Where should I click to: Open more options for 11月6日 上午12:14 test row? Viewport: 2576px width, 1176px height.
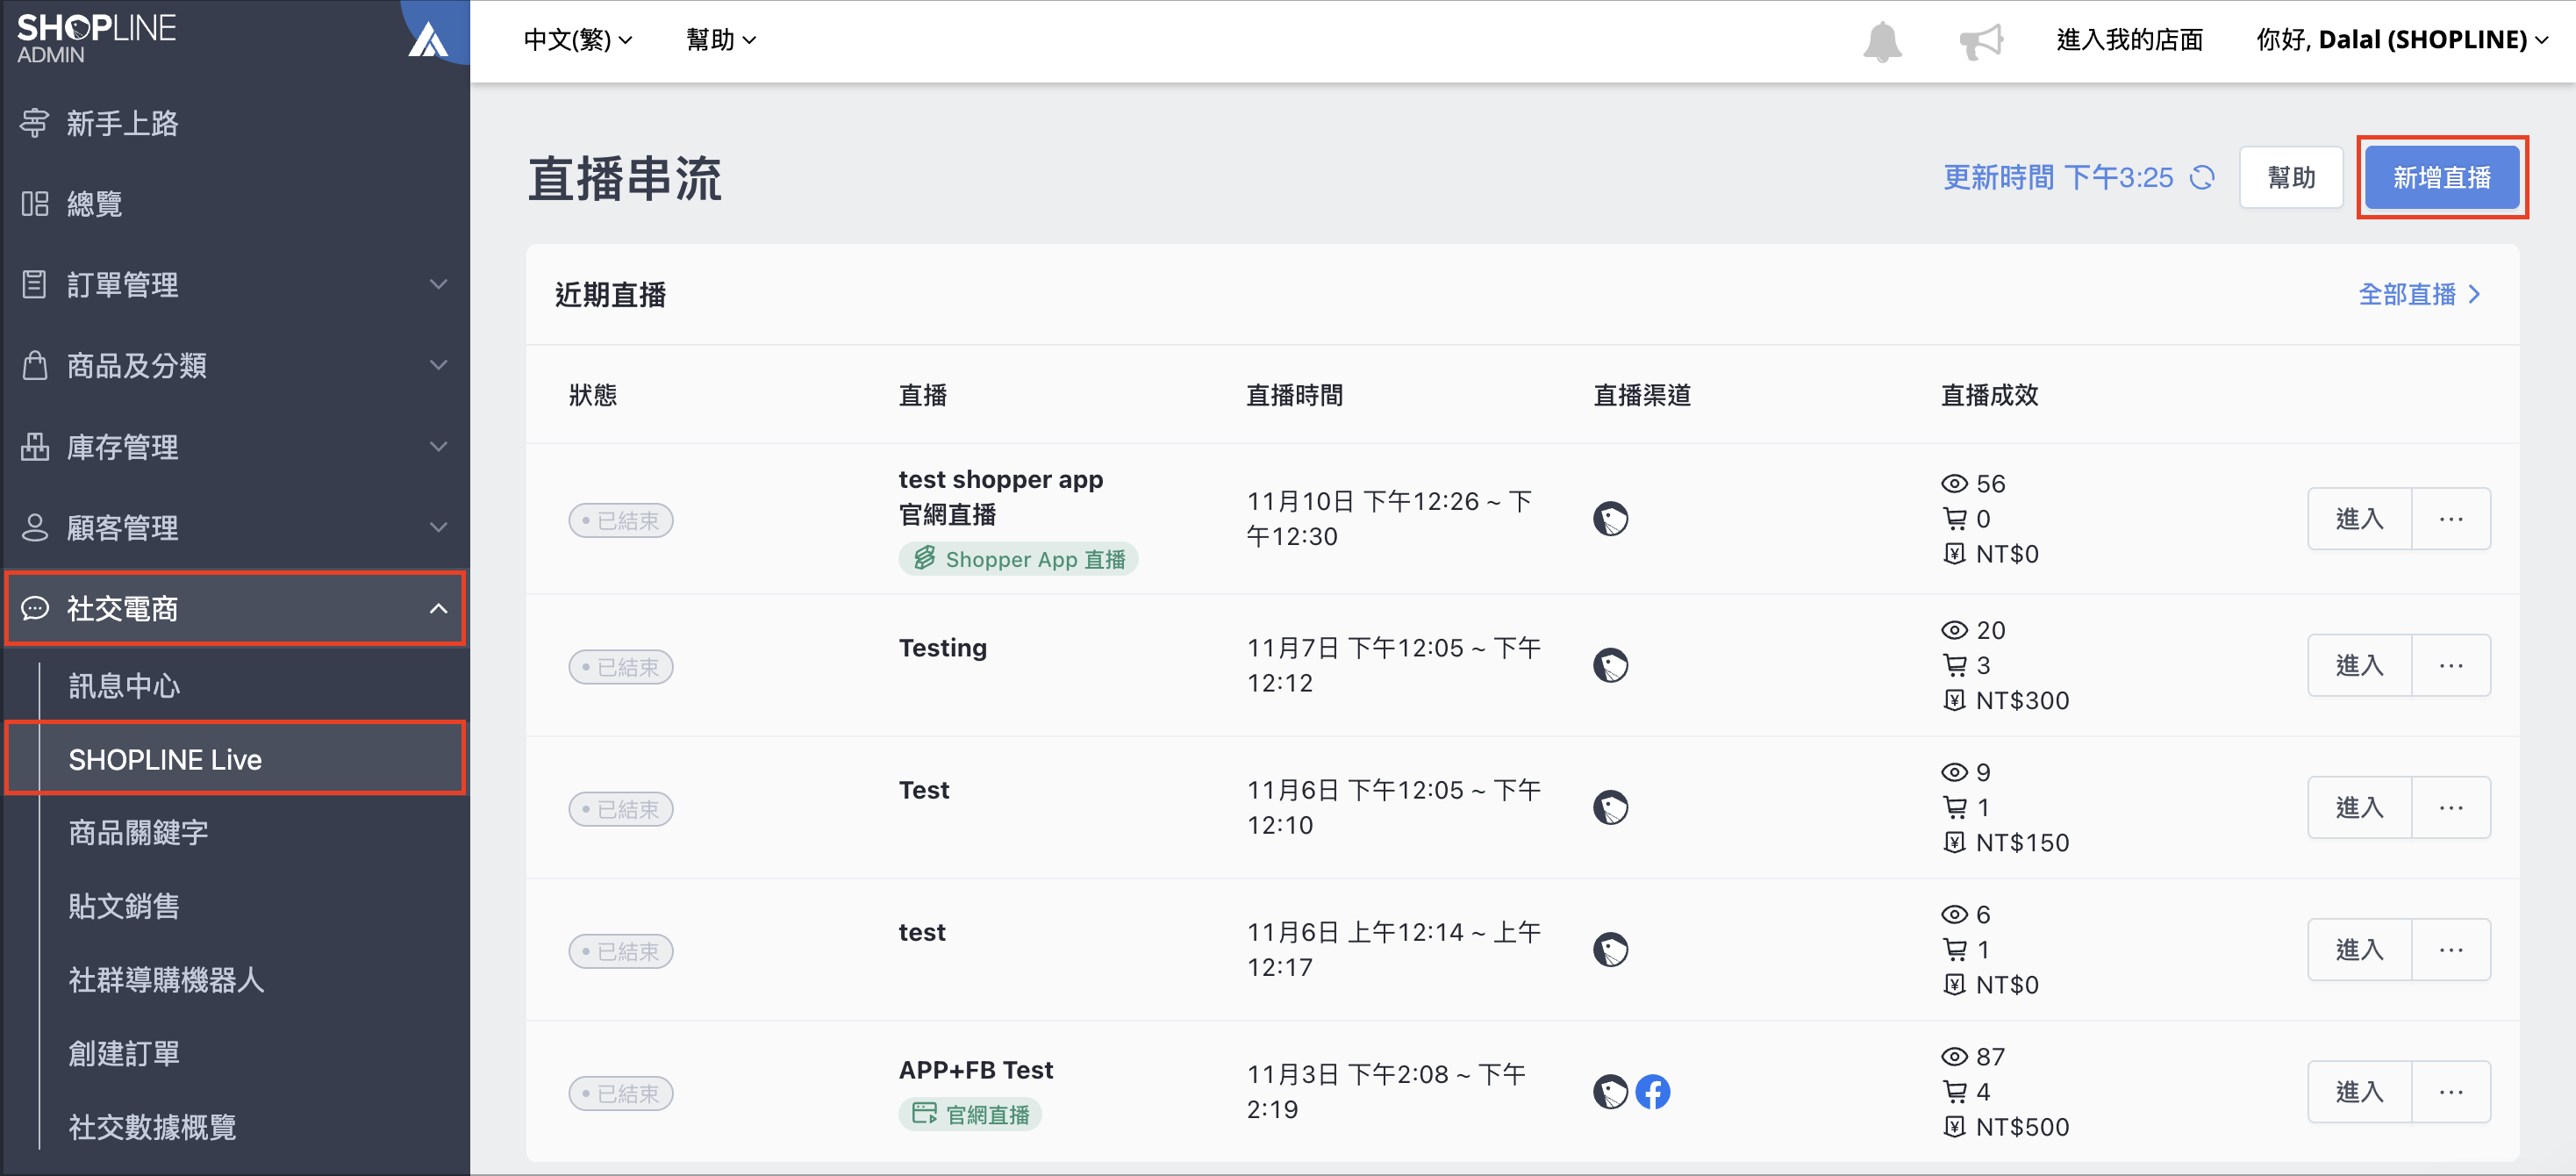2450,949
